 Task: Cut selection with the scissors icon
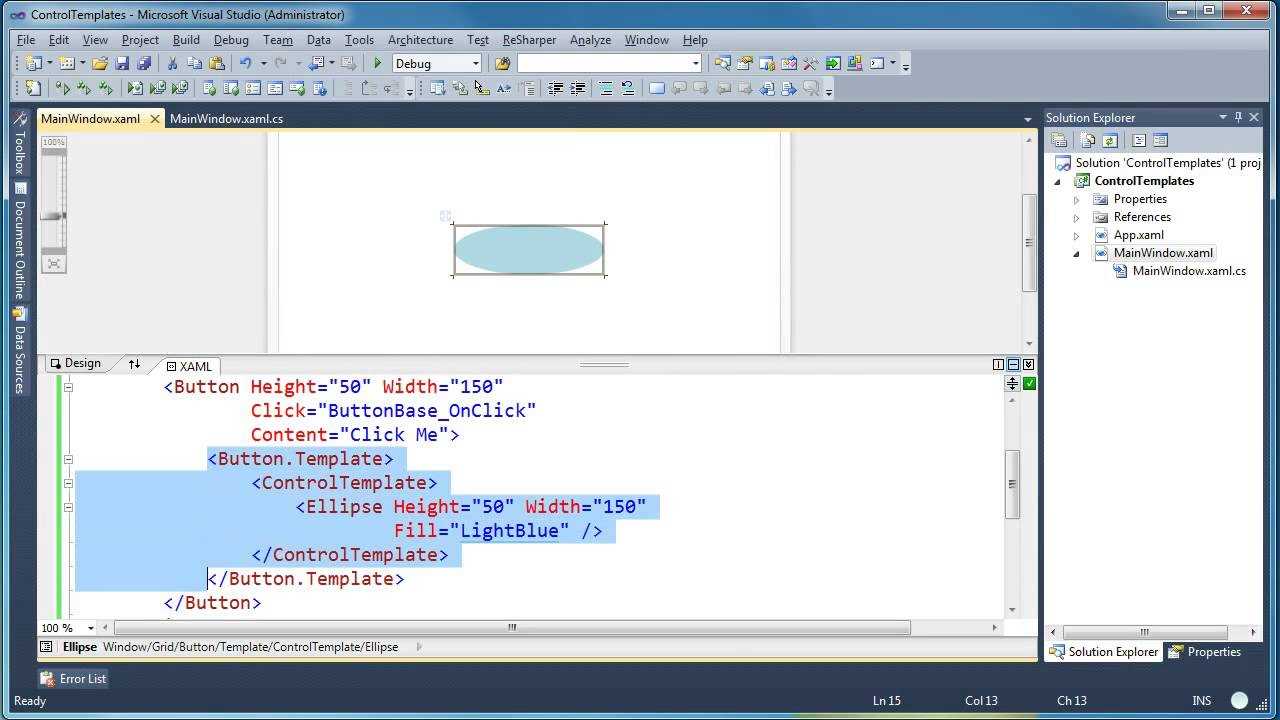click(172, 63)
